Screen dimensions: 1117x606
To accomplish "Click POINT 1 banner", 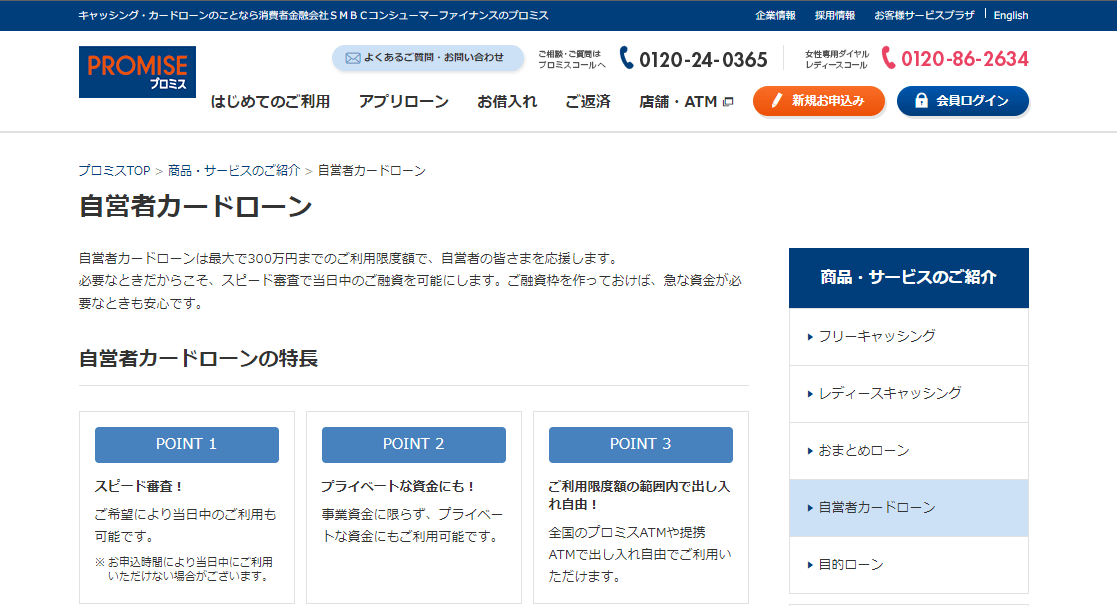I will coord(187,444).
